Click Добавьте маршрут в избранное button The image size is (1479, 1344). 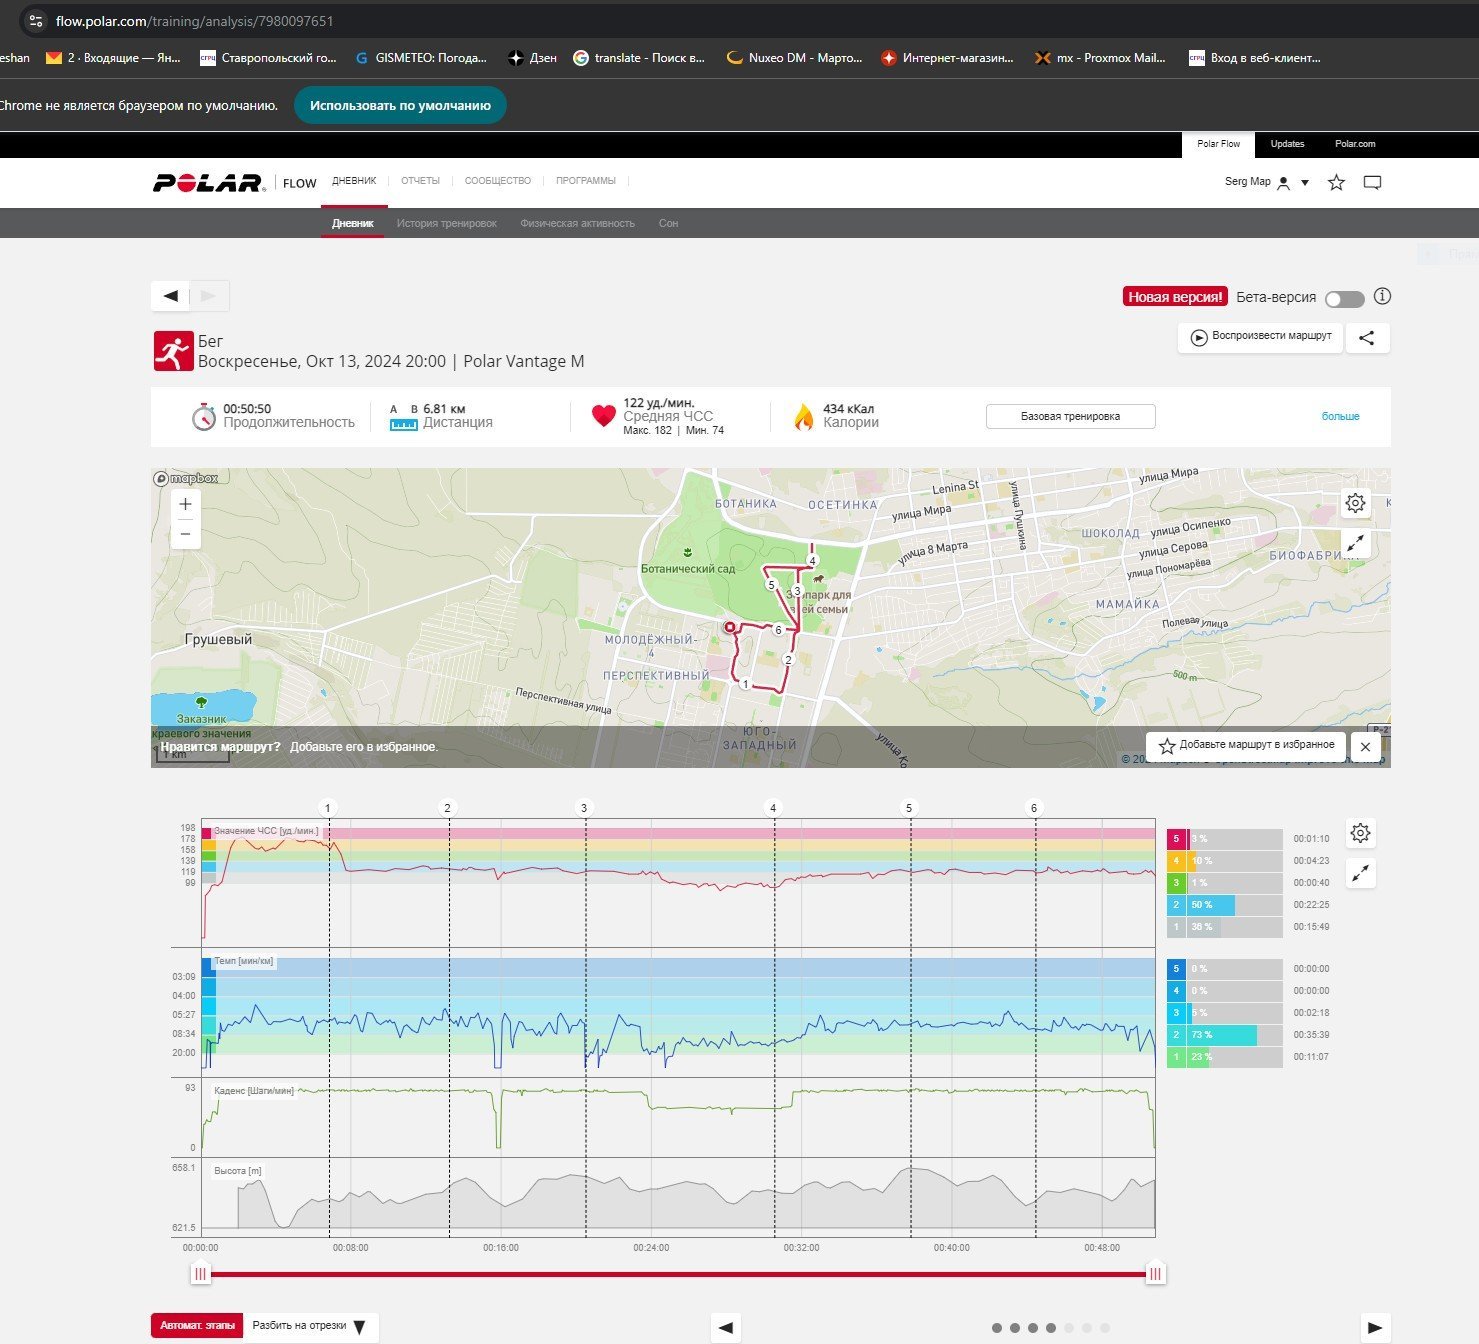click(1246, 746)
